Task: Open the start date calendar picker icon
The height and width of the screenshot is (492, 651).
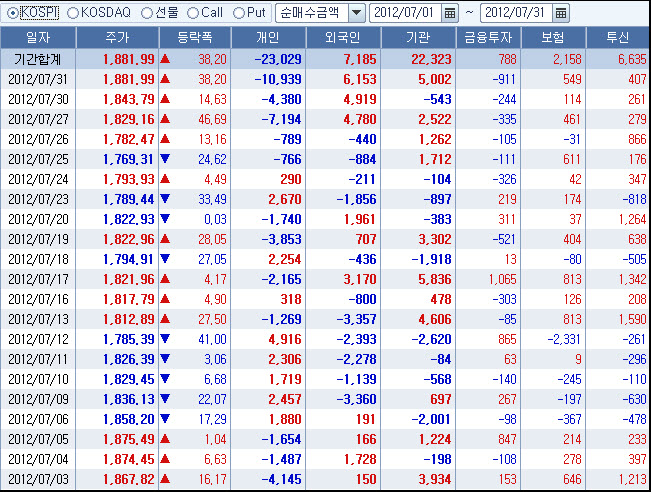Action: pyautogui.click(x=450, y=13)
